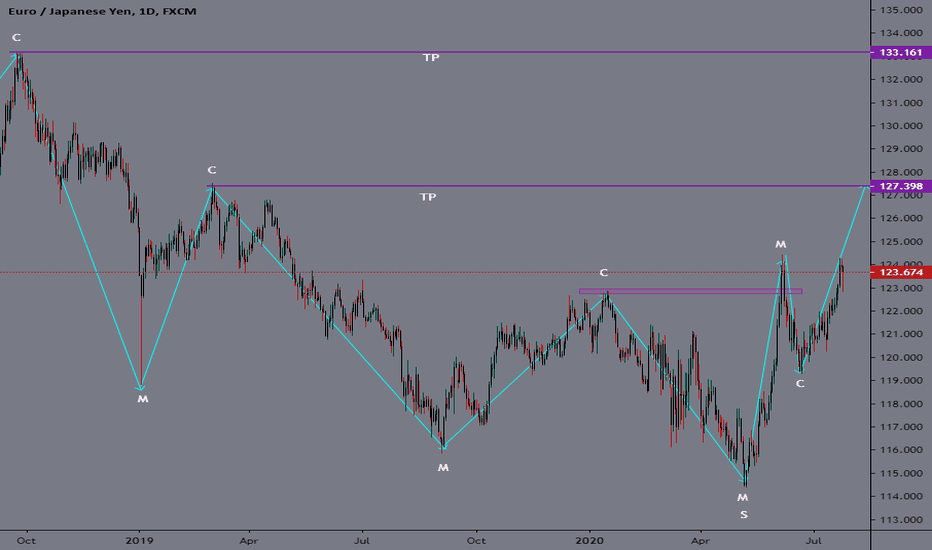Click the 113.000 price axis label
The height and width of the screenshot is (550, 932).
[901, 520]
